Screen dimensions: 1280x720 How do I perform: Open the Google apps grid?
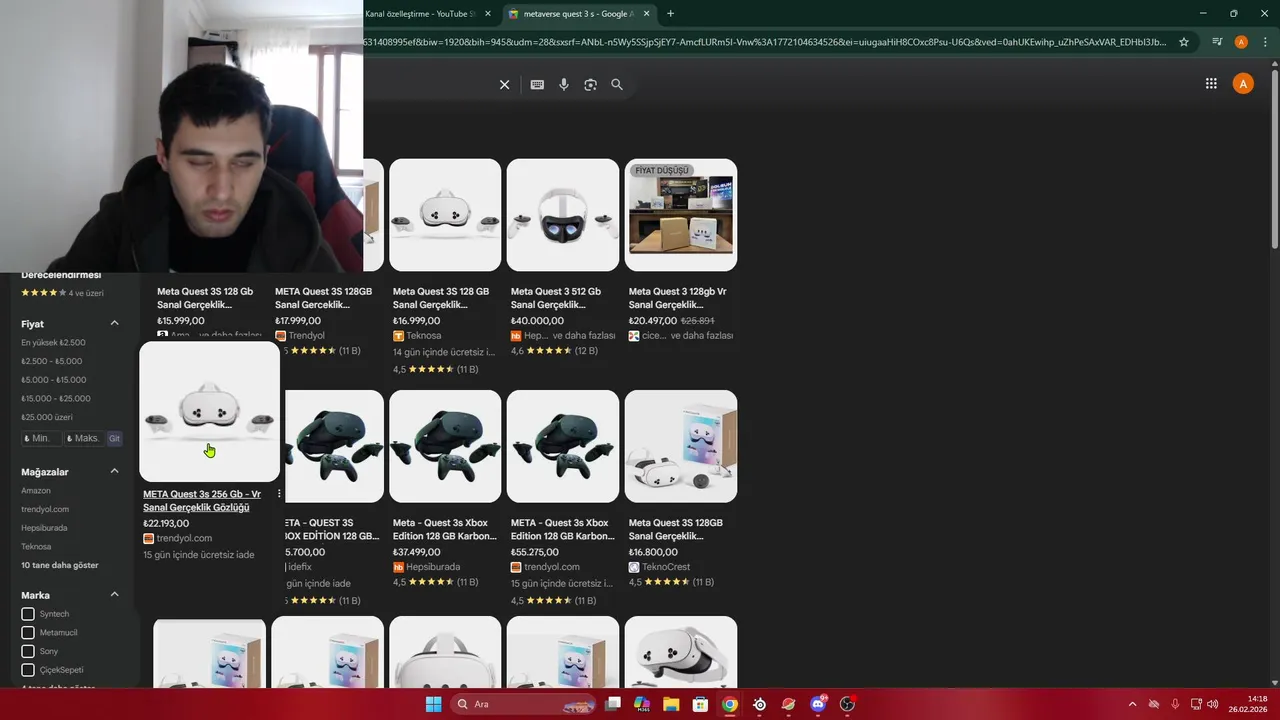[x=1211, y=84]
